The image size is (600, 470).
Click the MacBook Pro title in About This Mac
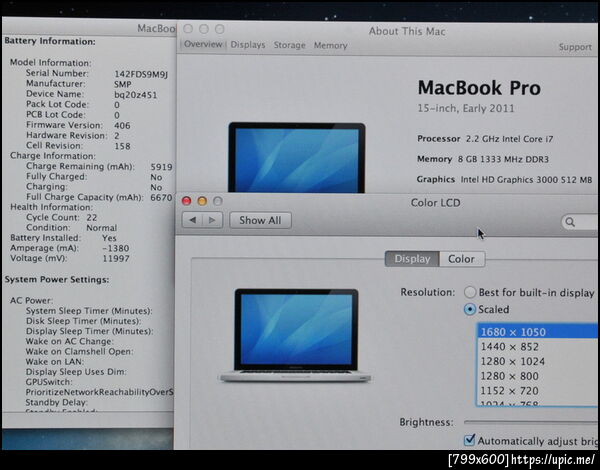pyautogui.click(x=479, y=88)
